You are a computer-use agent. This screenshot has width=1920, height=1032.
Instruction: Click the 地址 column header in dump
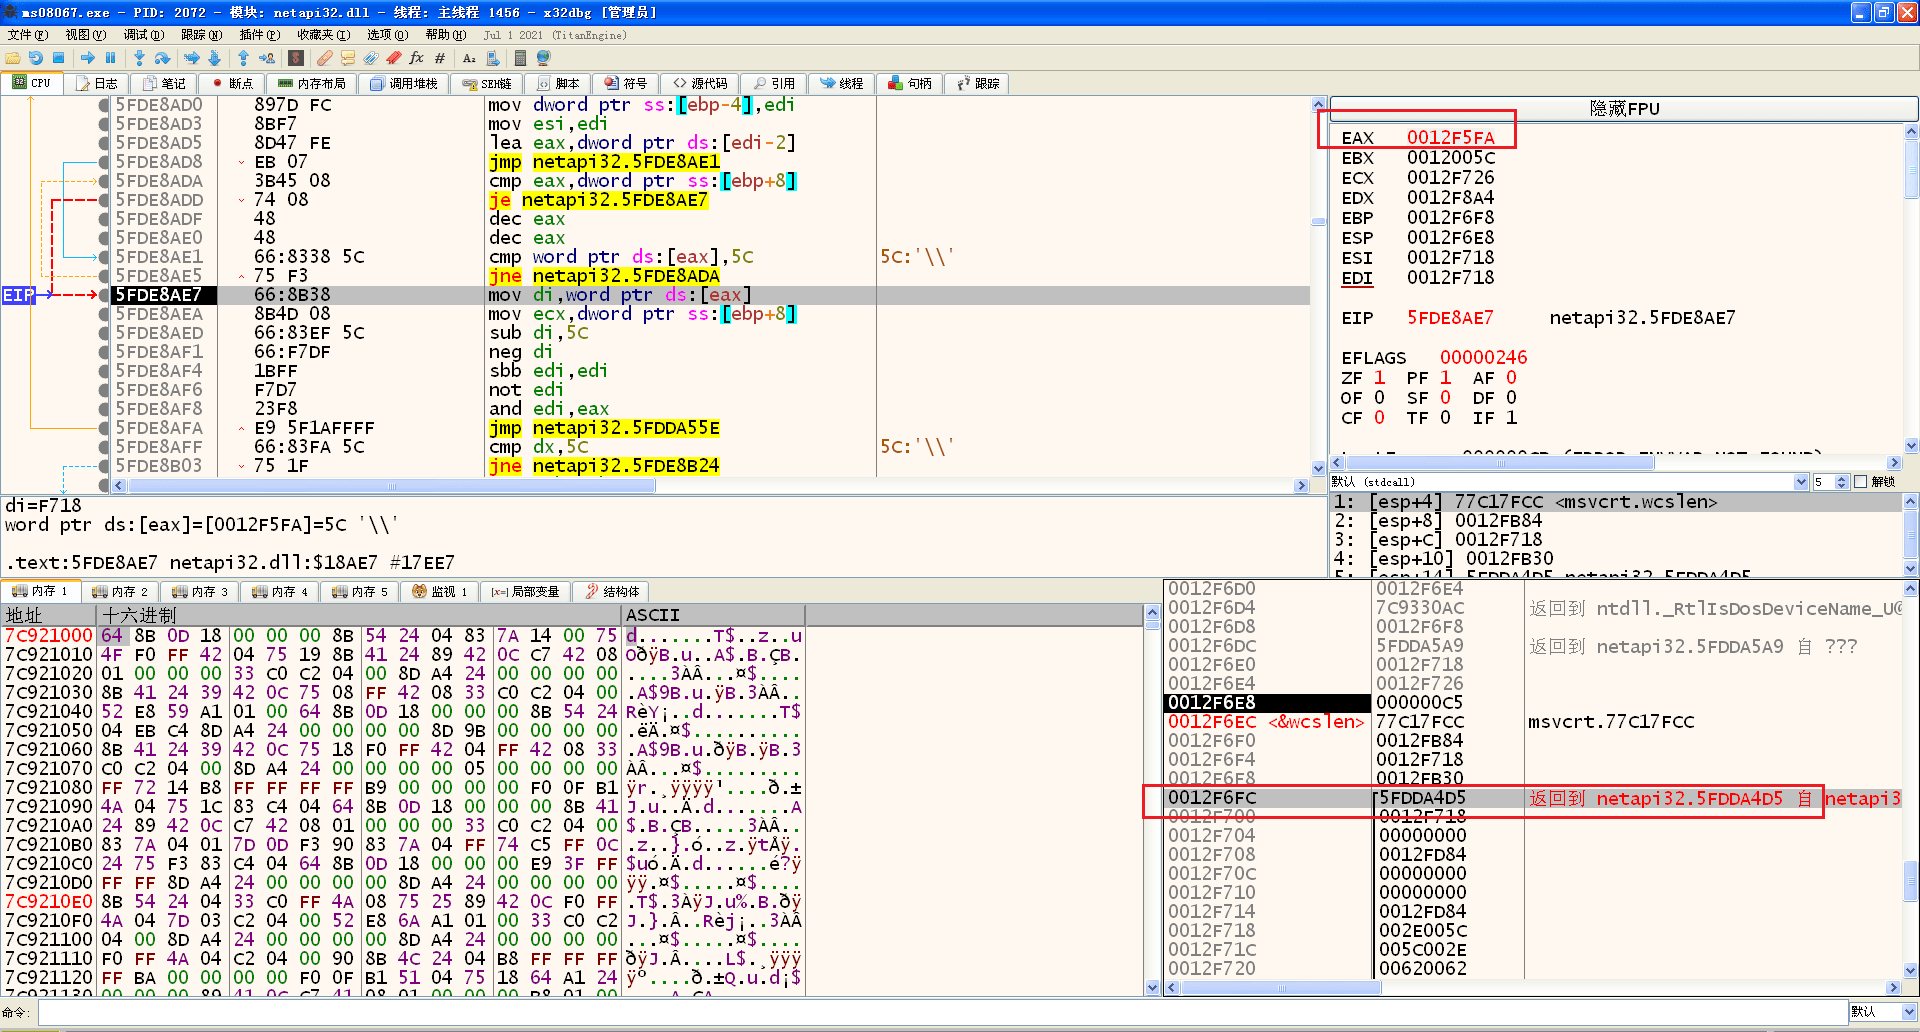[48, 615]
